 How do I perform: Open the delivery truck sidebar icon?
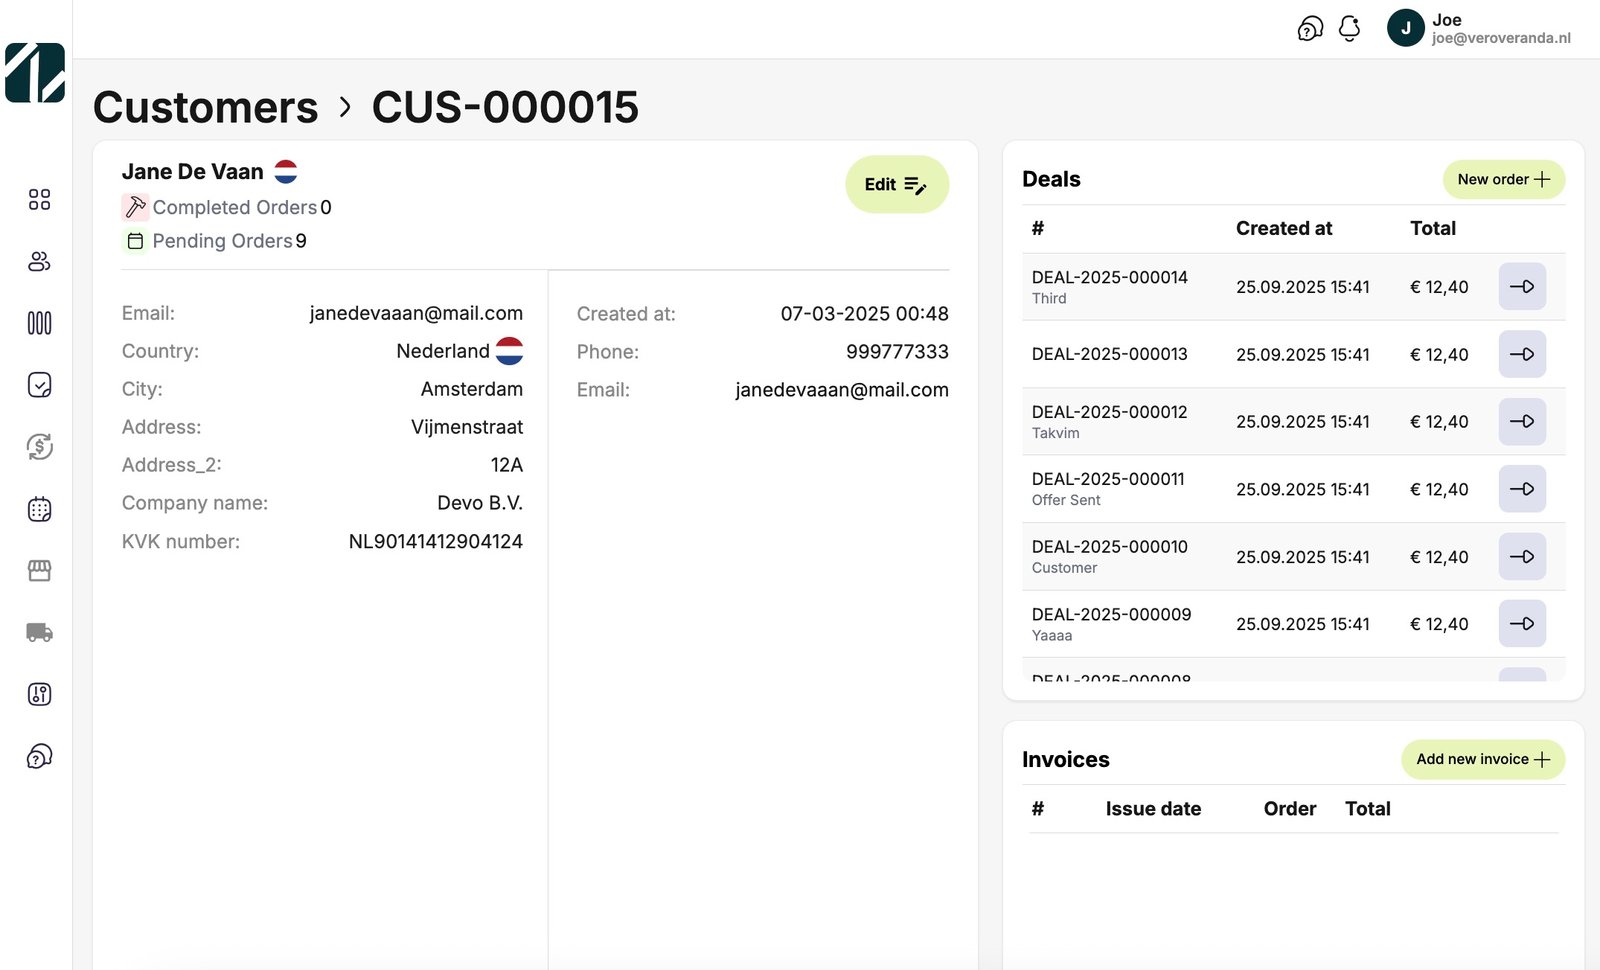39,632
